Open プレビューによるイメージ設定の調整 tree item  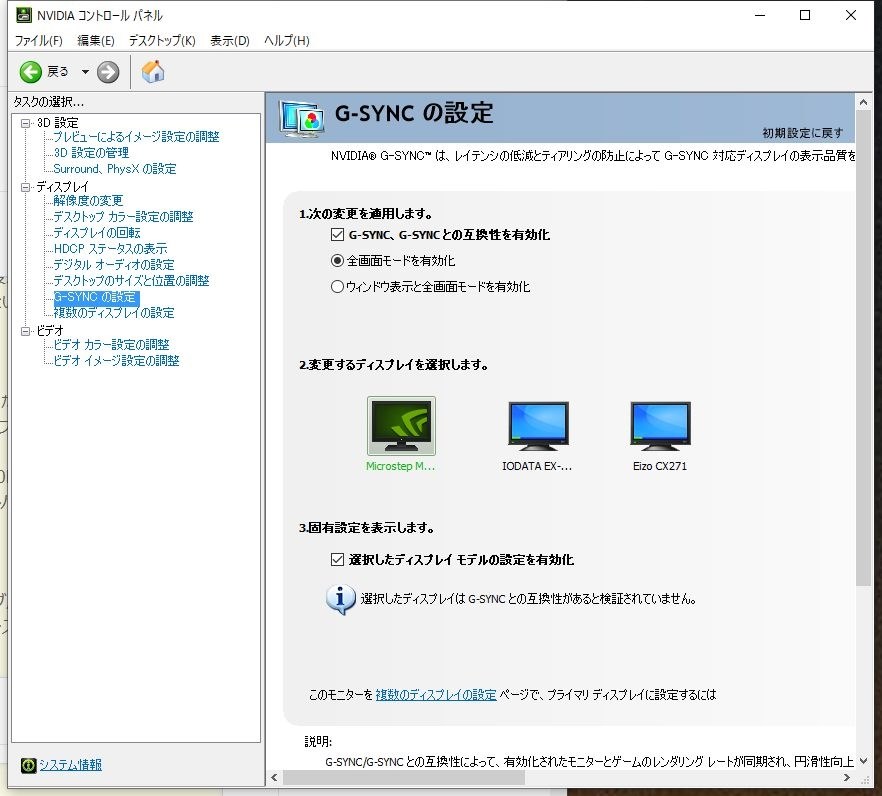click(x=136, y=137)
